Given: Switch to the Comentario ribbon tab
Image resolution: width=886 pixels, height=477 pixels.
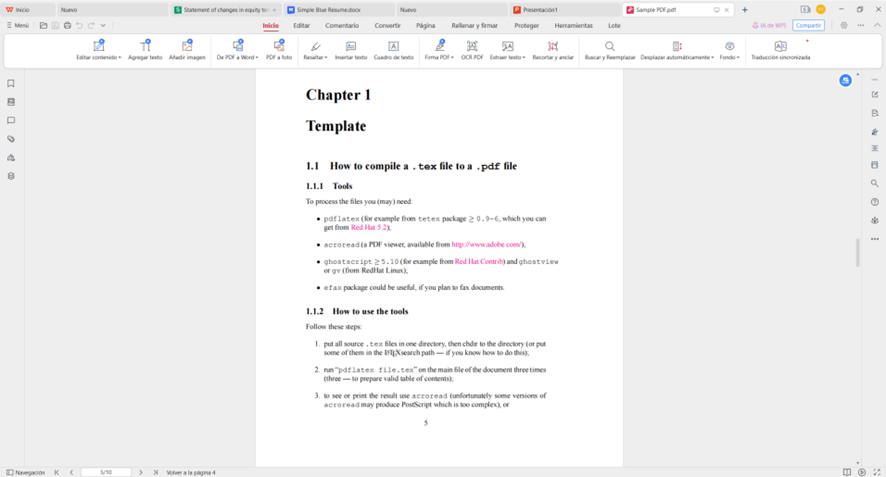Looking at the screenshot, I should click(342, 25).
